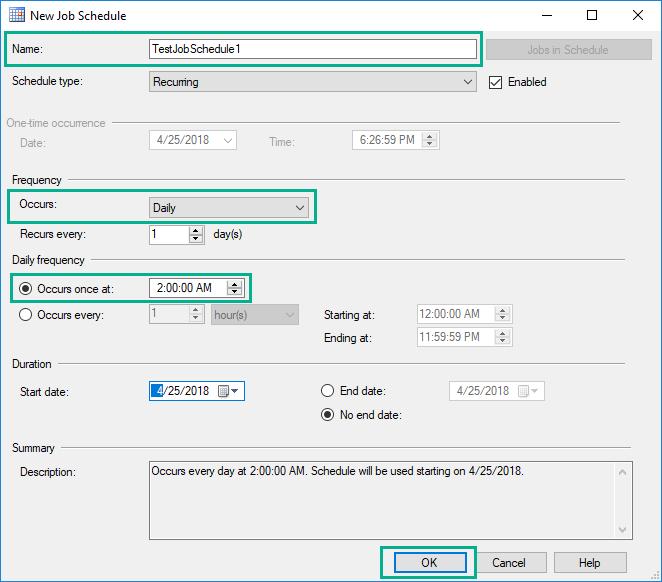Open the Schedule type dropdown

click(312, 82)
